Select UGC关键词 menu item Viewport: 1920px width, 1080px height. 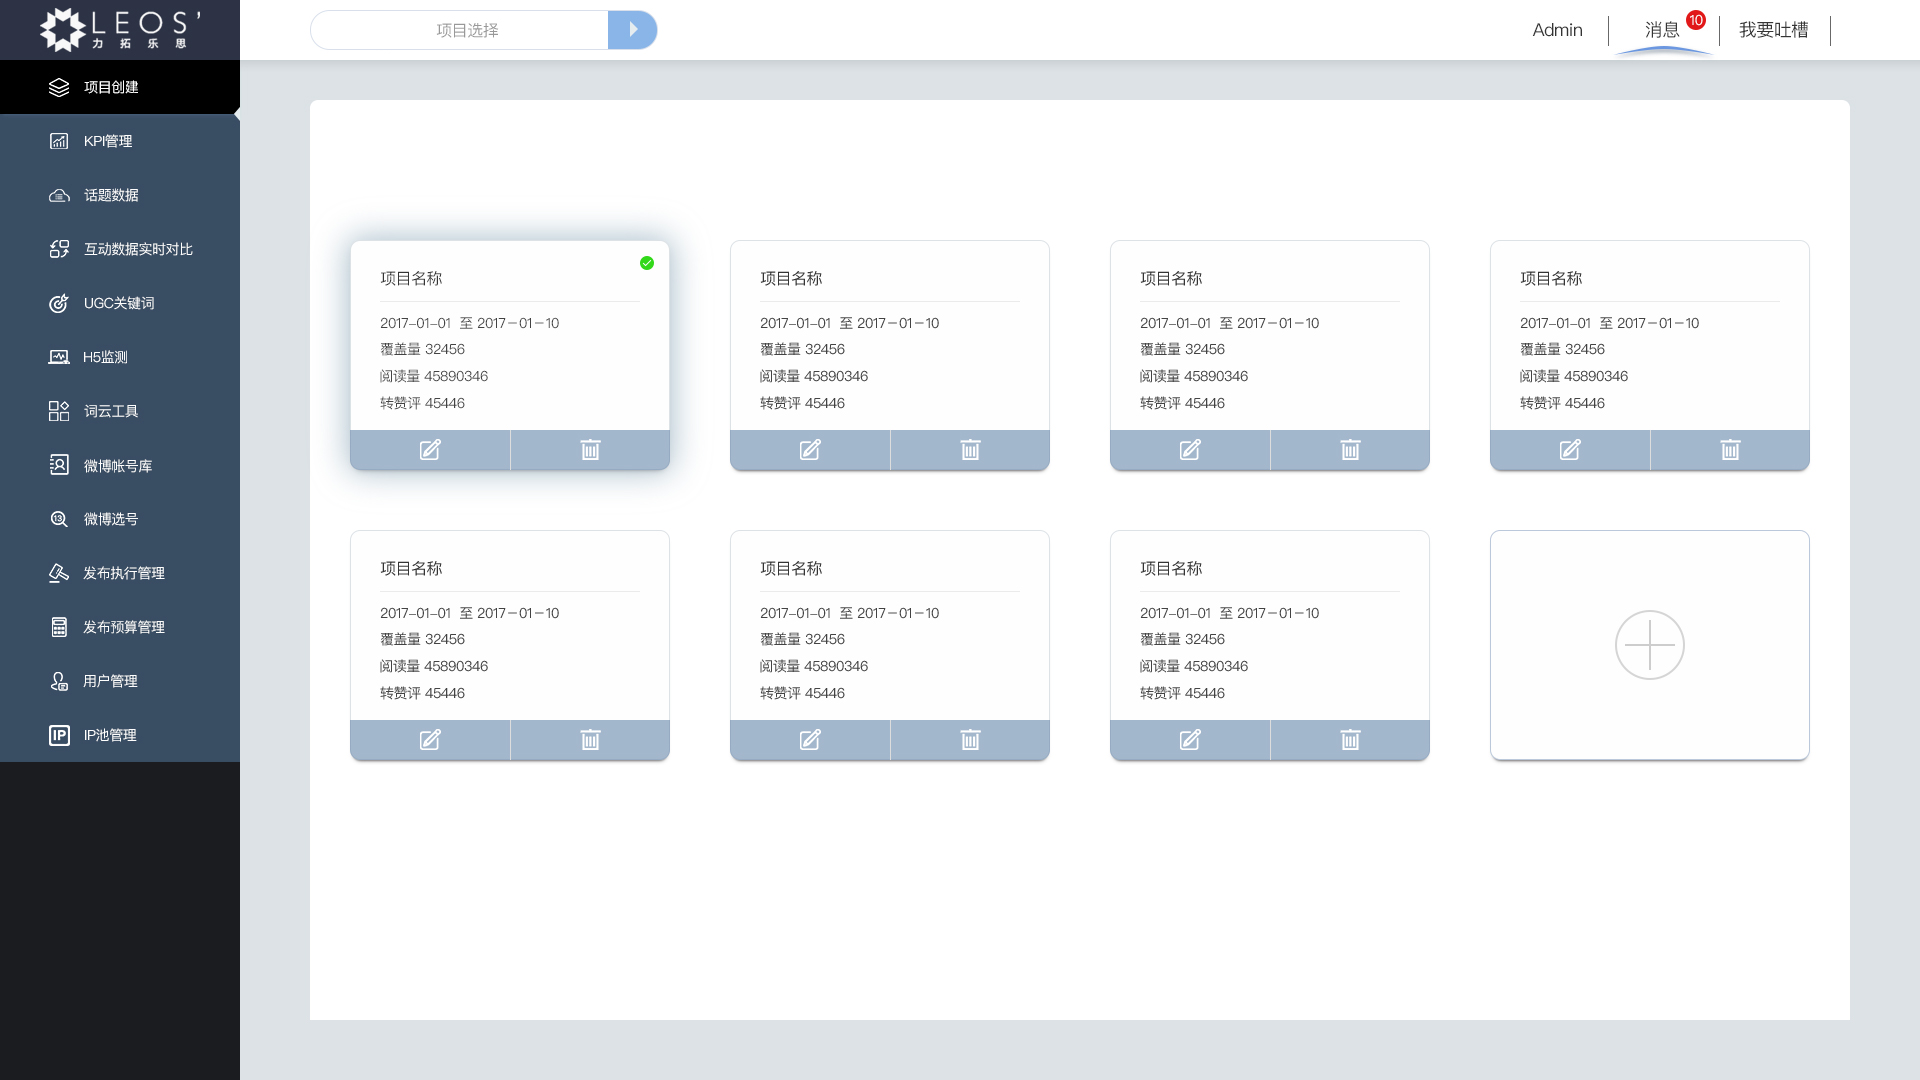(x=120, y=303)
